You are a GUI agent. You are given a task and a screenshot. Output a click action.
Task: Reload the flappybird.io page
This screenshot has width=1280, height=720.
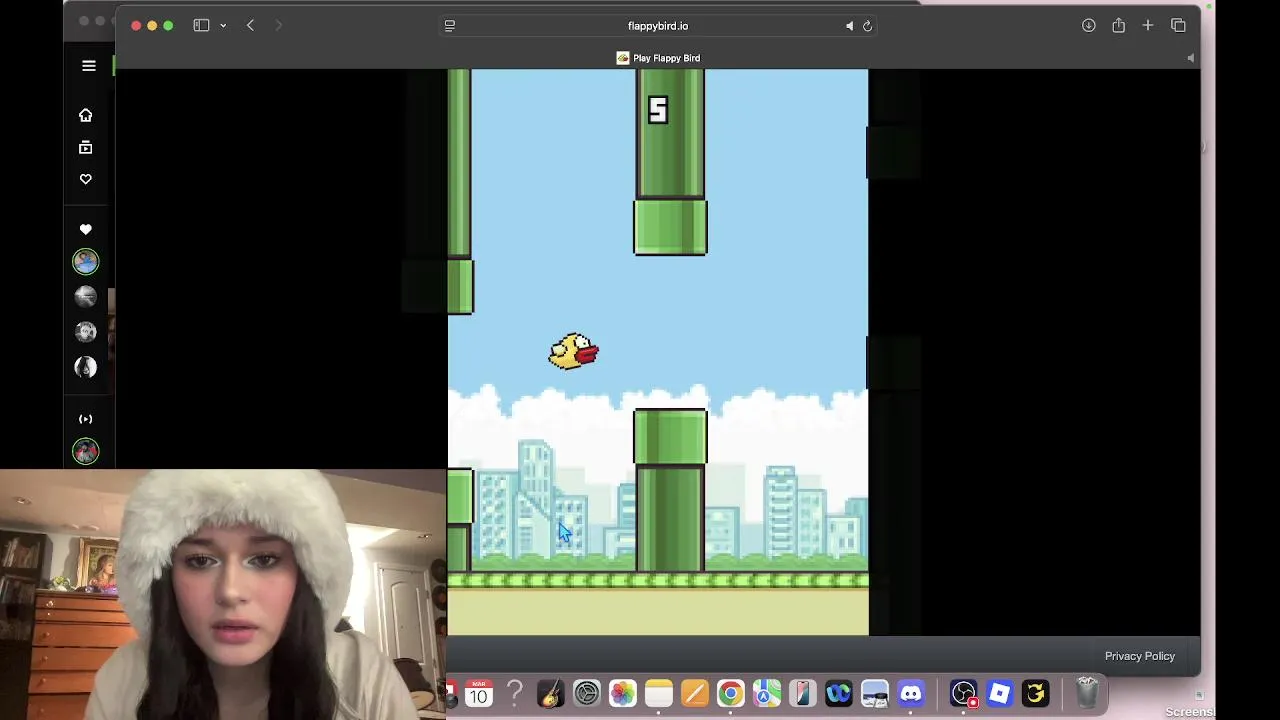(867, 26)
